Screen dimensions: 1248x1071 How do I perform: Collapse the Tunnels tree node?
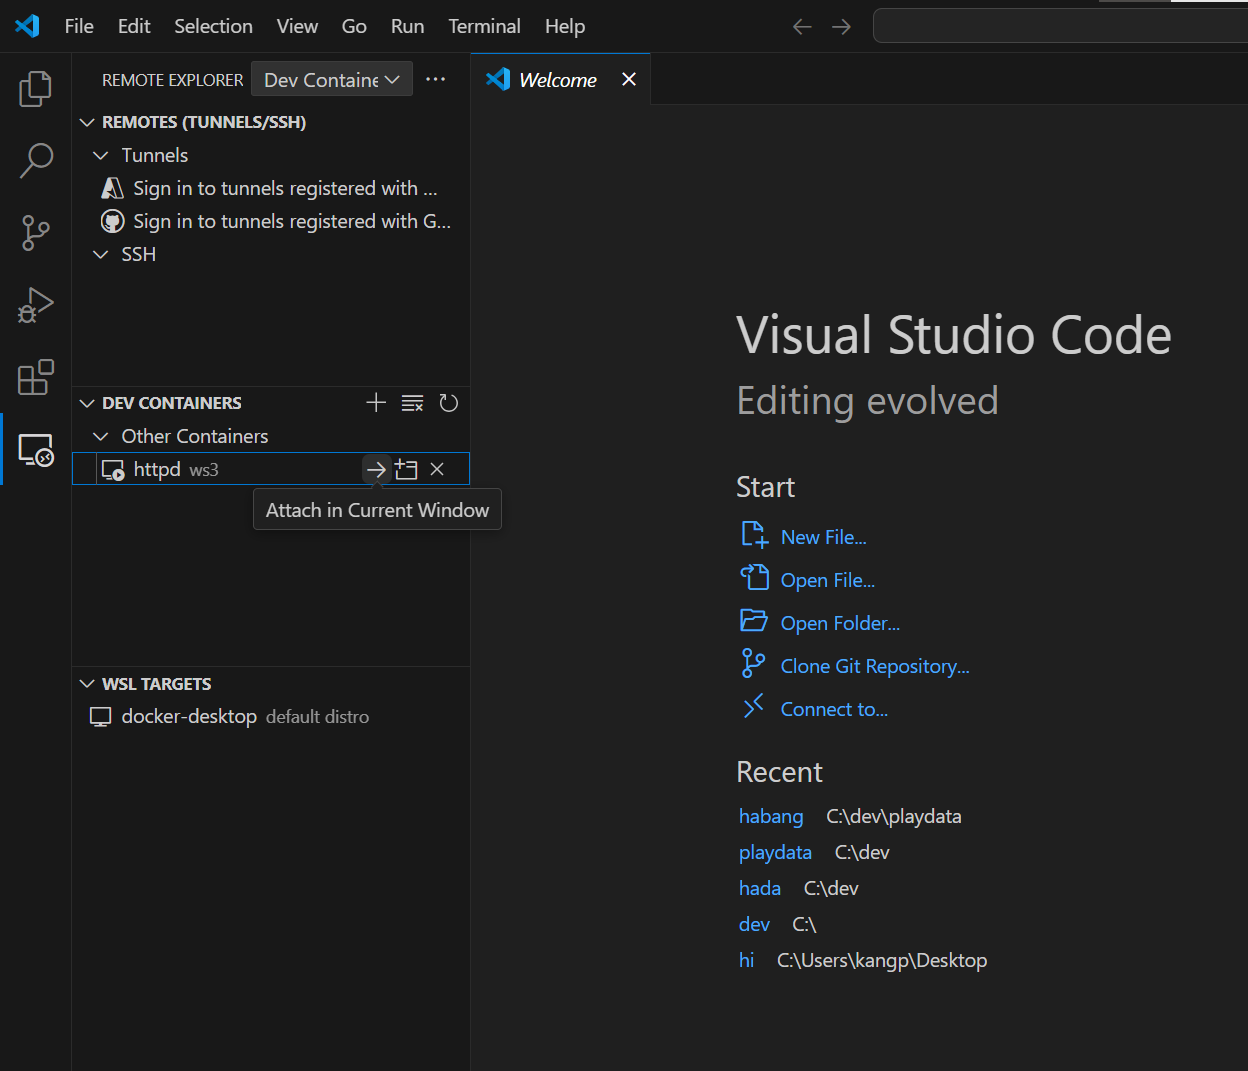point(100,155)
